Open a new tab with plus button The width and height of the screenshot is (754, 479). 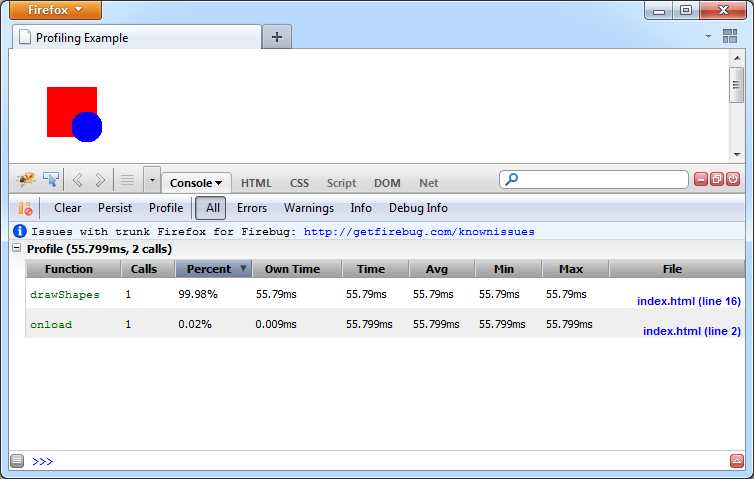pos(277,37)
